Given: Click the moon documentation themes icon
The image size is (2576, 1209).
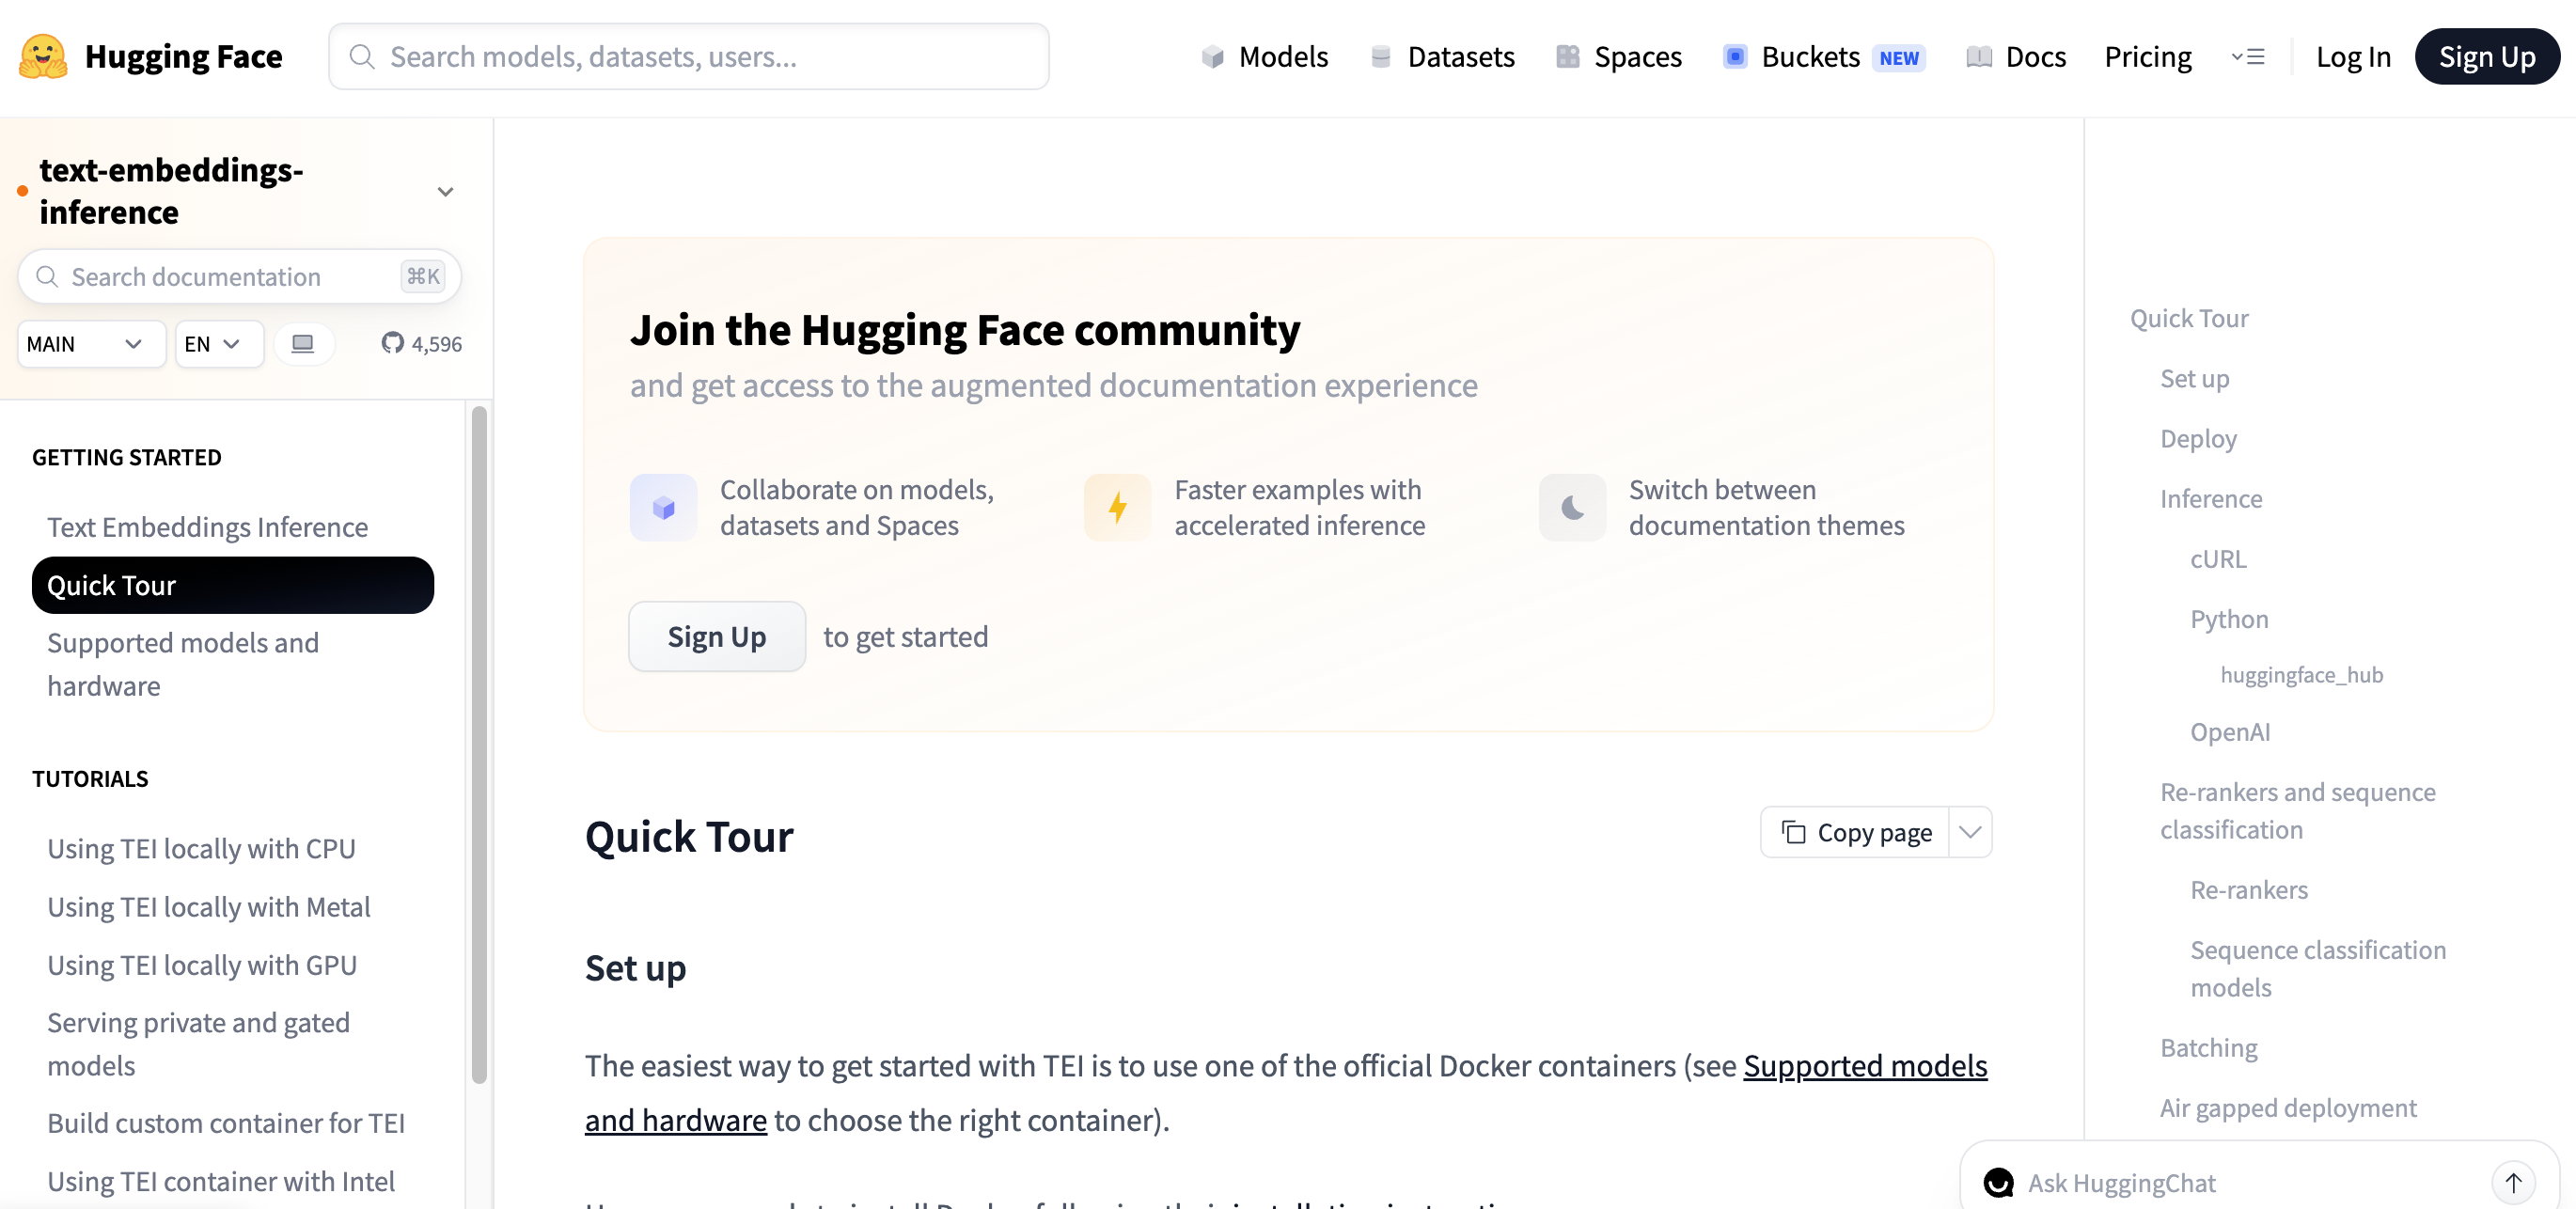Looking at the screenshot, I should point(1572,507).
